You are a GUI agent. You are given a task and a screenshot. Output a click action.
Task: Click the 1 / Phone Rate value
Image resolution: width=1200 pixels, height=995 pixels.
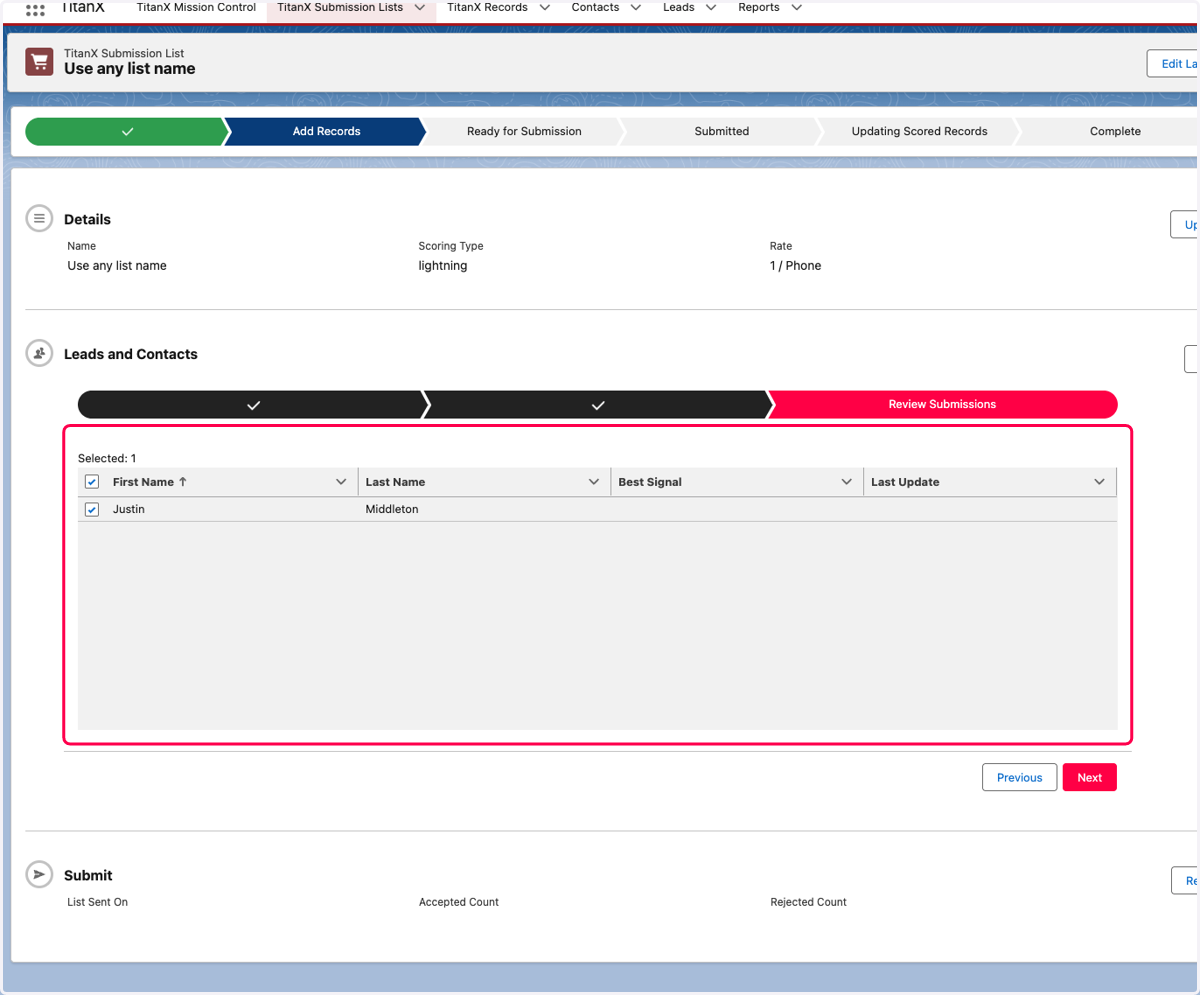pos(795,266)
